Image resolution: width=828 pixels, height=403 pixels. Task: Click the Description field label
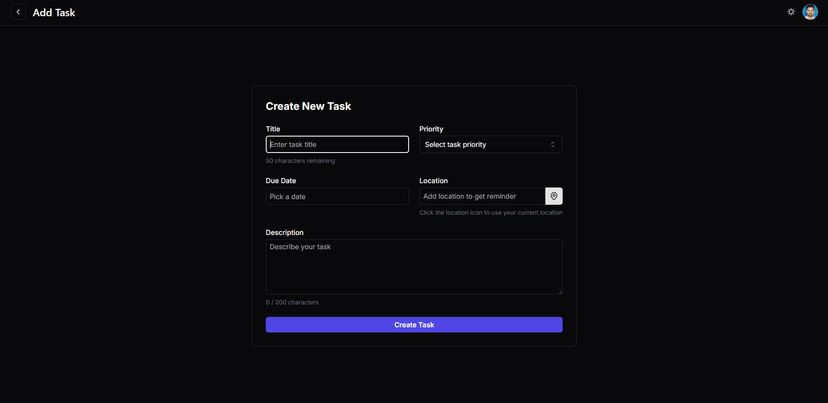point(285,232)
